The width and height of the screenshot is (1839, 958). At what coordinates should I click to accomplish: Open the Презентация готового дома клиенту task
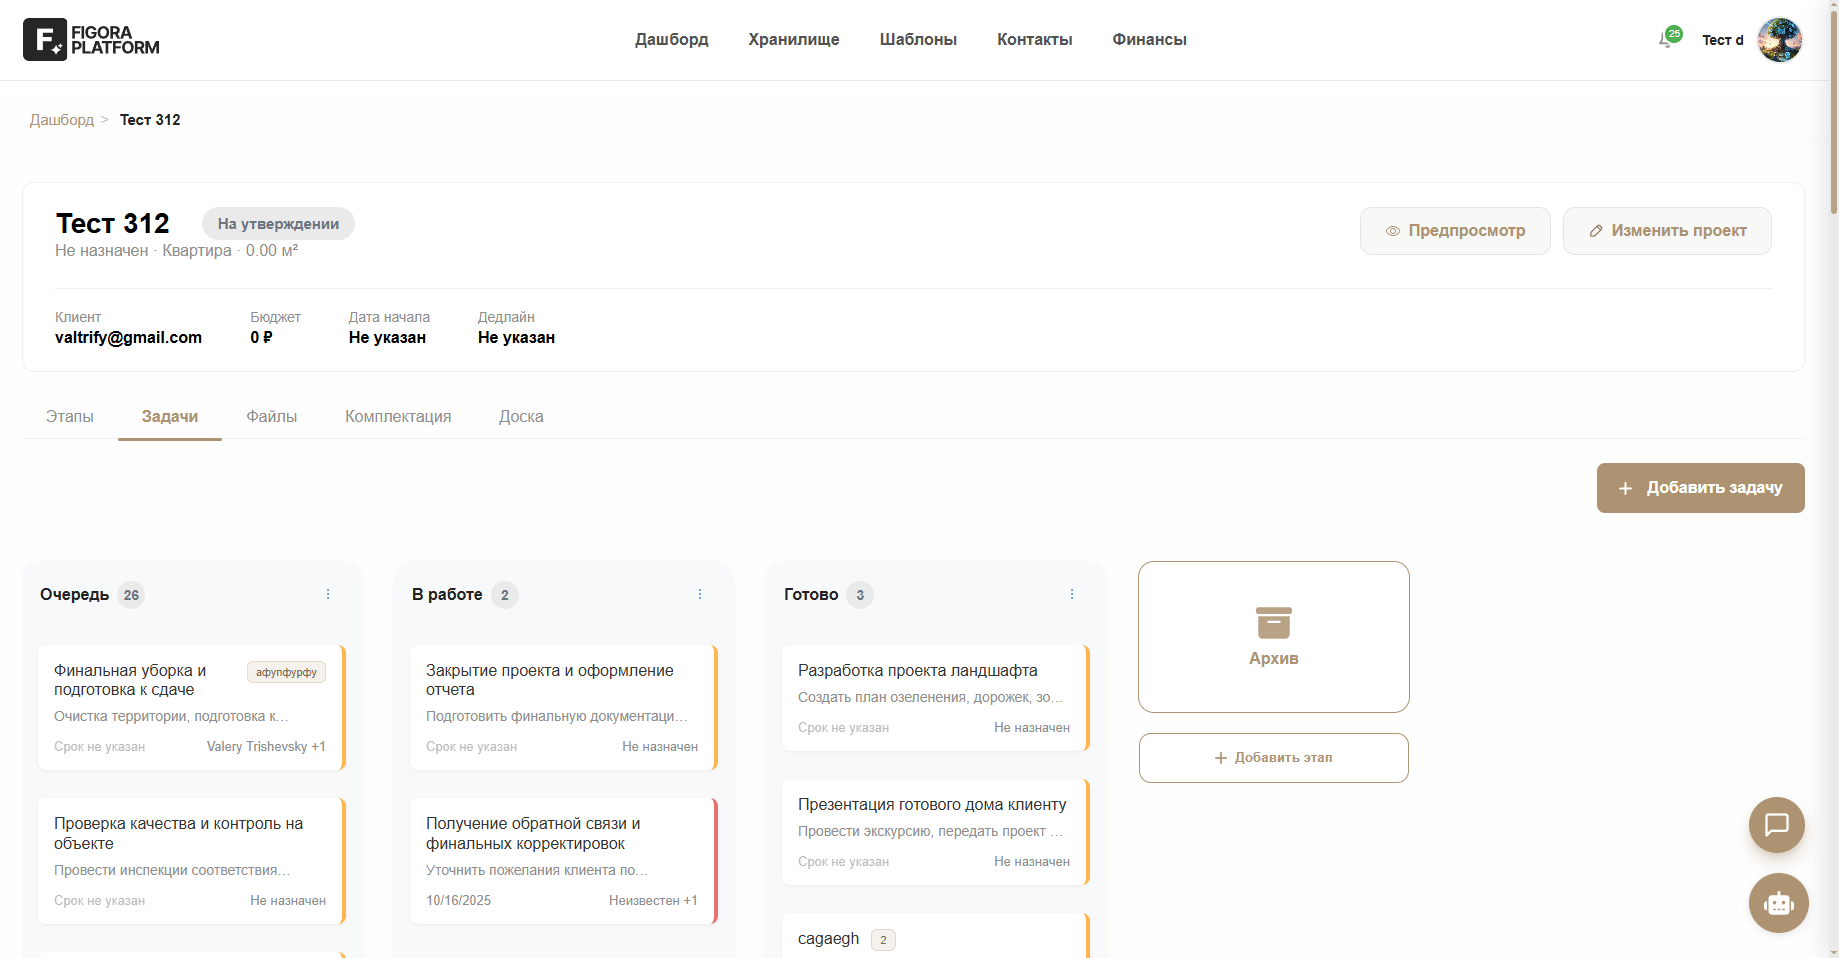936,832
